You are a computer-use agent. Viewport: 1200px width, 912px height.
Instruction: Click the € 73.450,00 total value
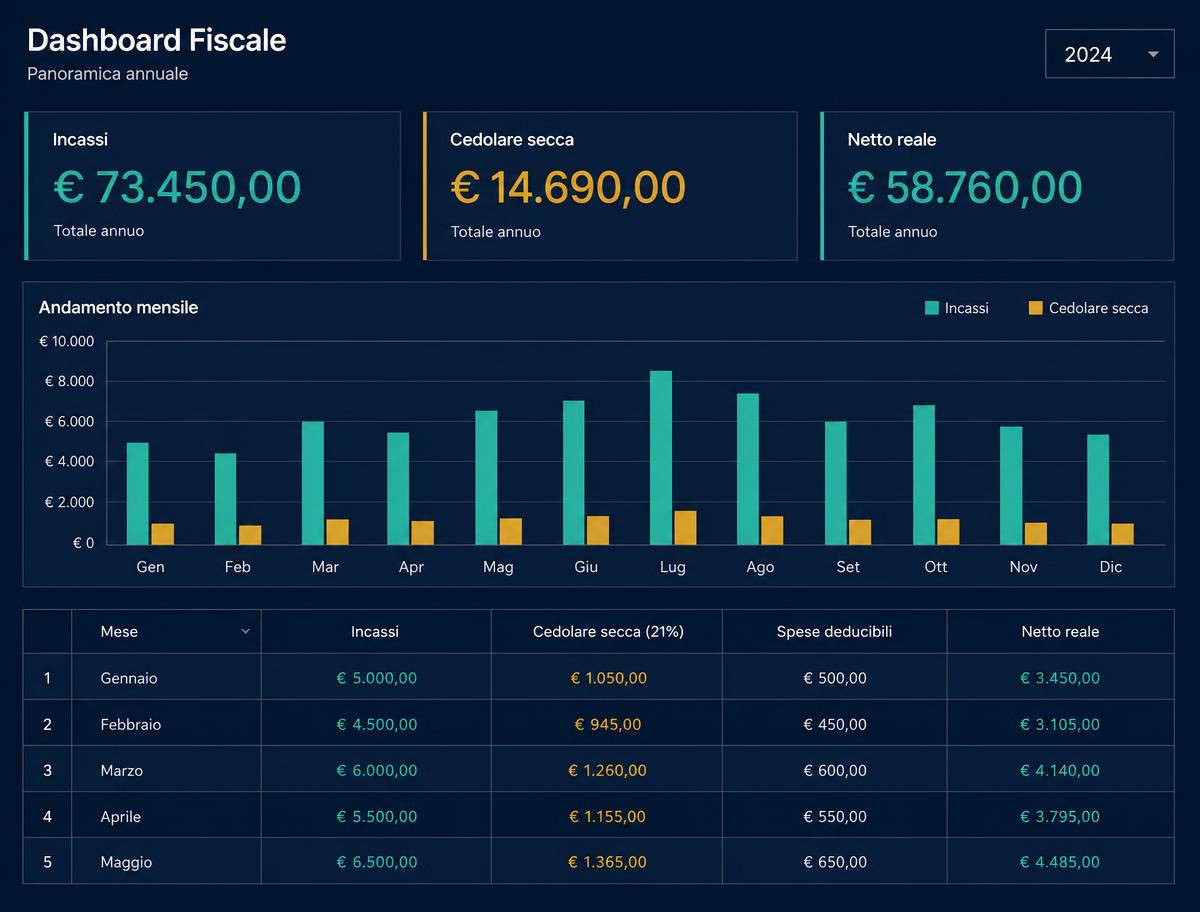pyautogui.click(x=177, y=187)
